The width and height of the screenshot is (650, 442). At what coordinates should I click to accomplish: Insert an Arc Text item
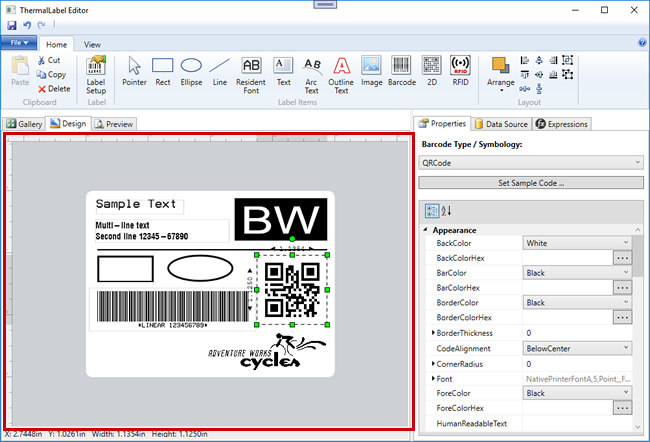(312, 72)
